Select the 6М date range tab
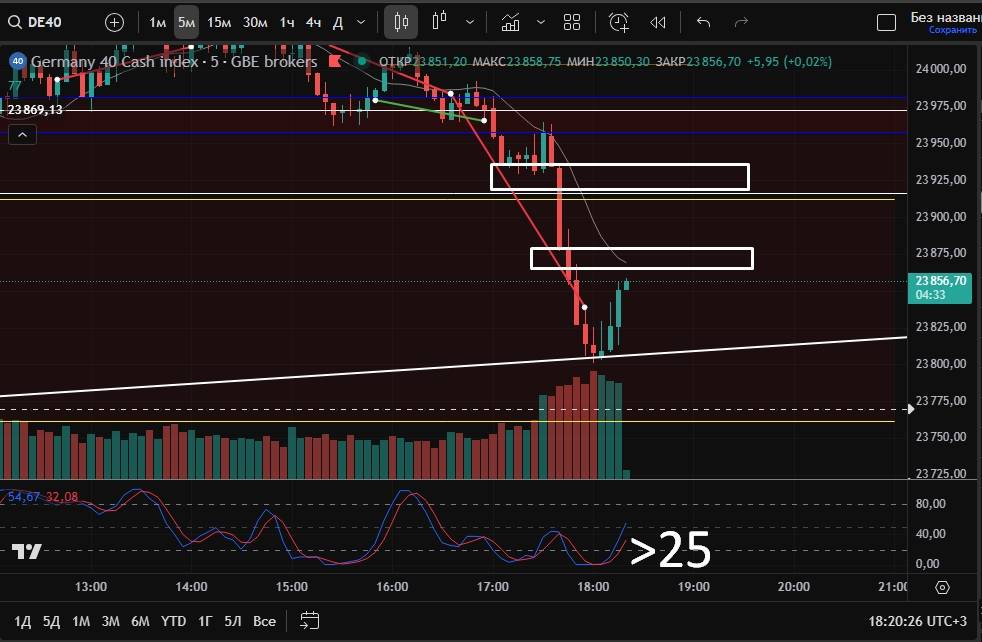 click(x=140, y=621)
